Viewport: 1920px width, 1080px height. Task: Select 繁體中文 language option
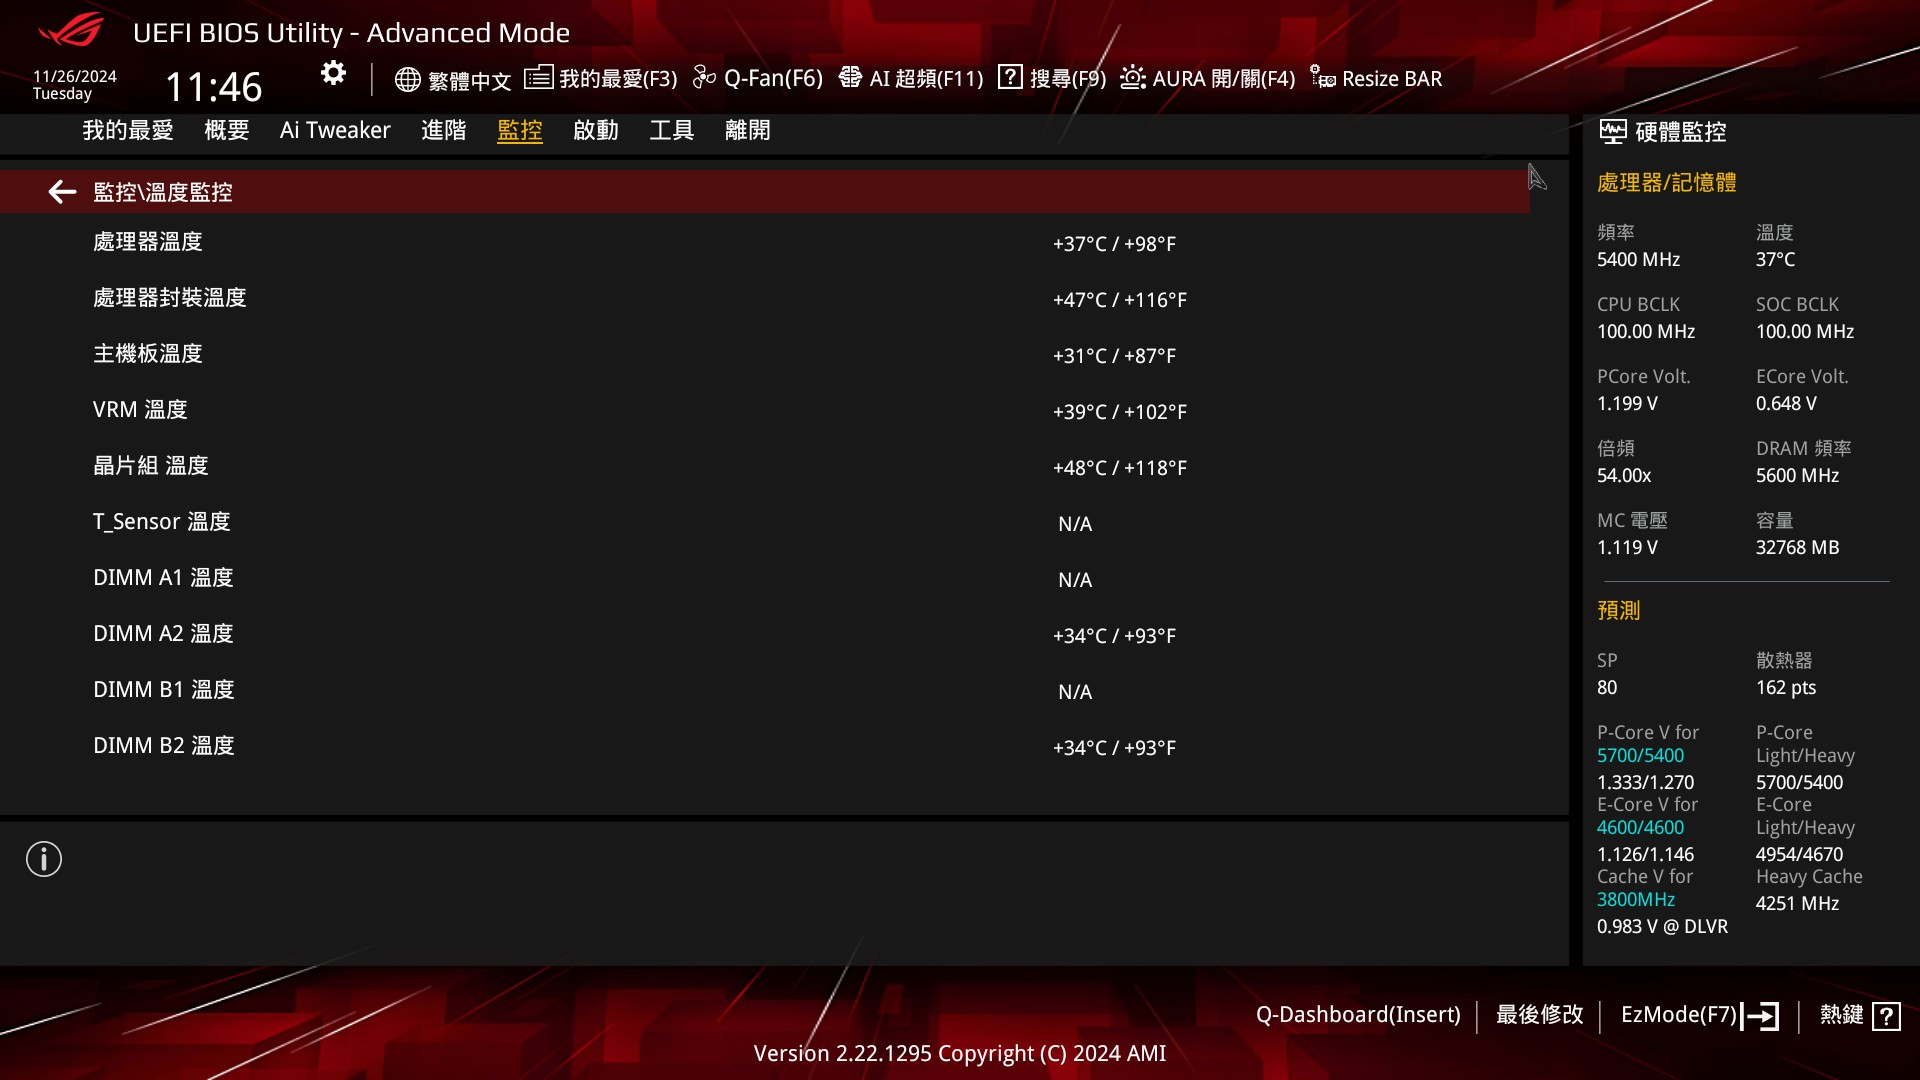(x=470, y=80)
